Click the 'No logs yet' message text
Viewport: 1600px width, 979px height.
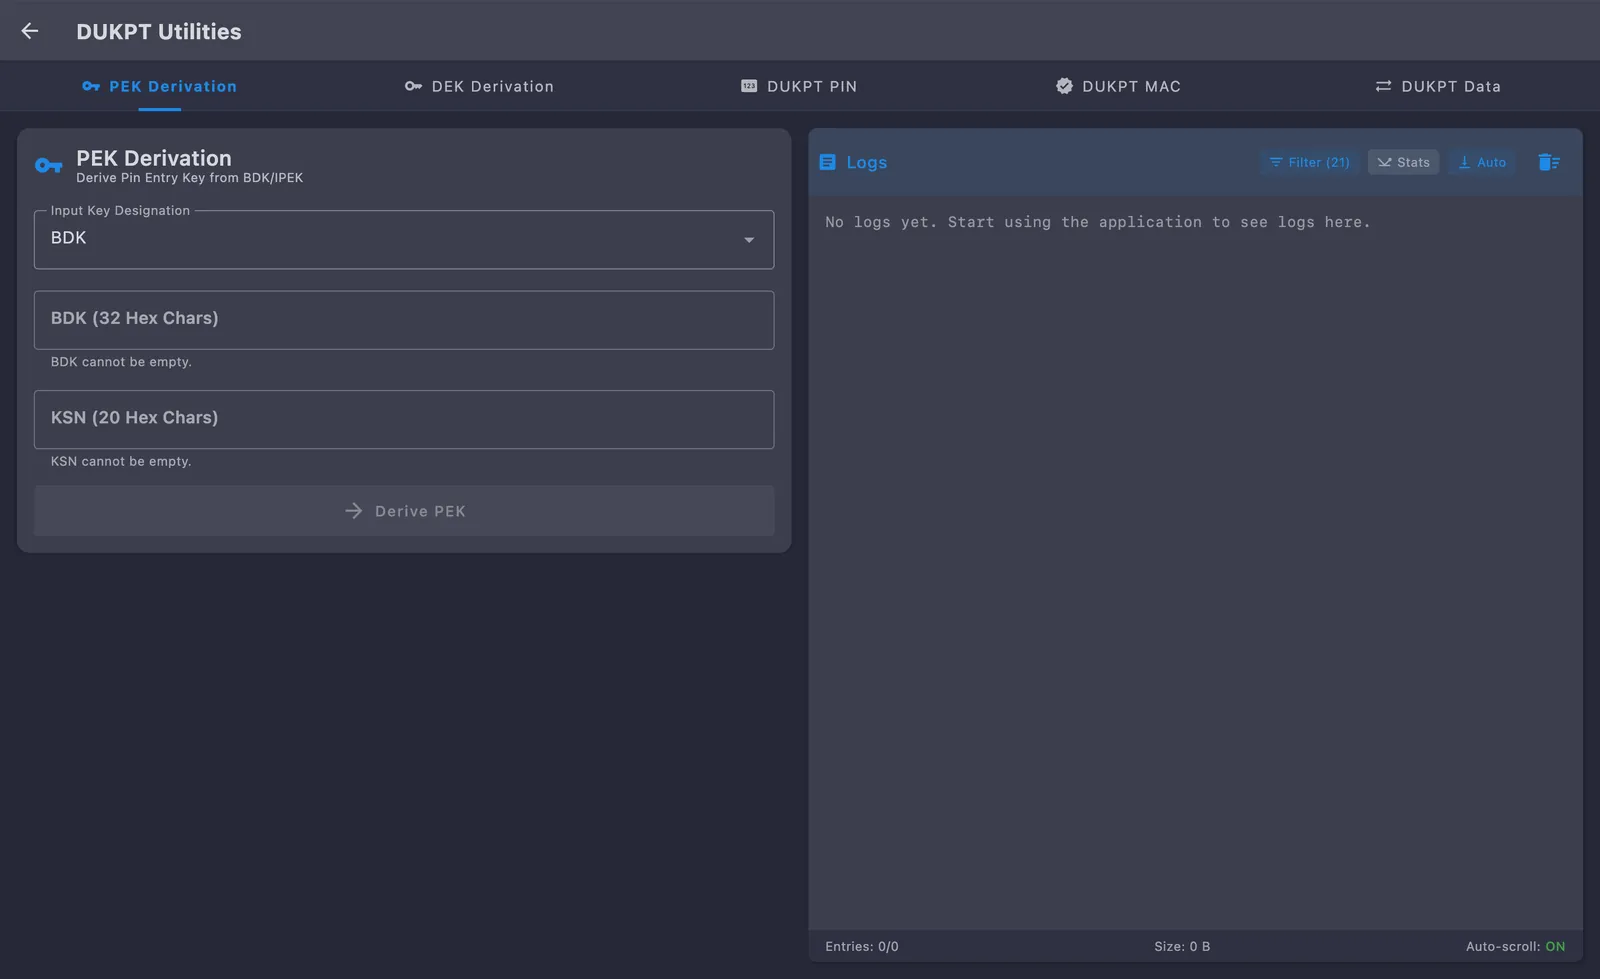[x=1098, y=222]
